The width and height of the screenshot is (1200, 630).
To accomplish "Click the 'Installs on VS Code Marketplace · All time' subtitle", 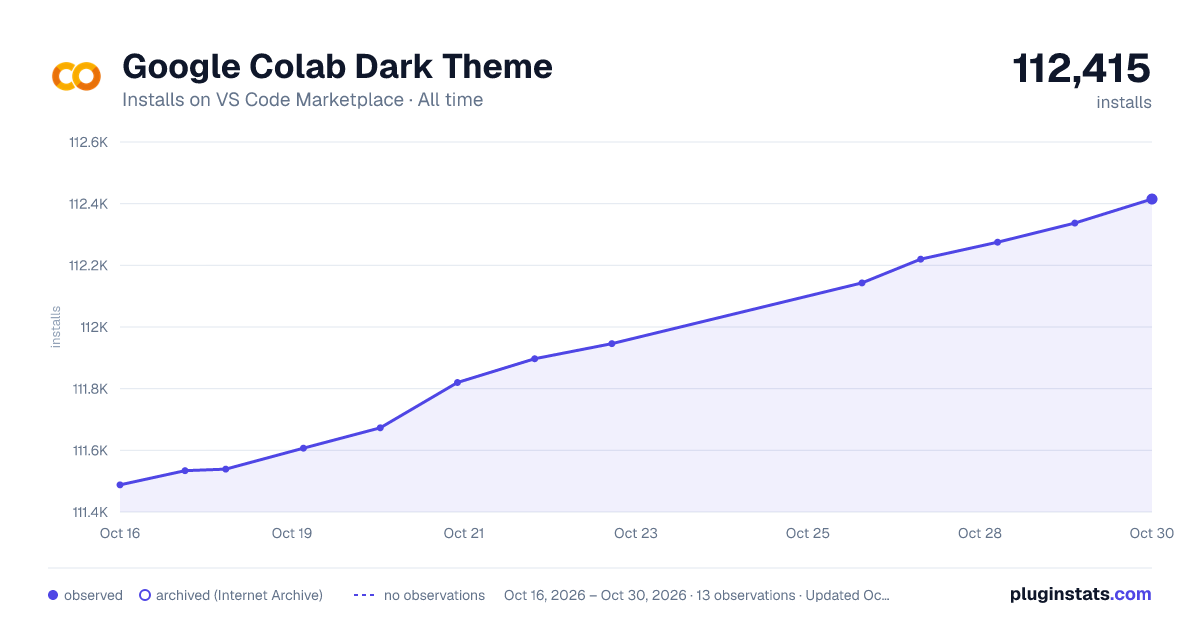I will [x=302, y=100].
